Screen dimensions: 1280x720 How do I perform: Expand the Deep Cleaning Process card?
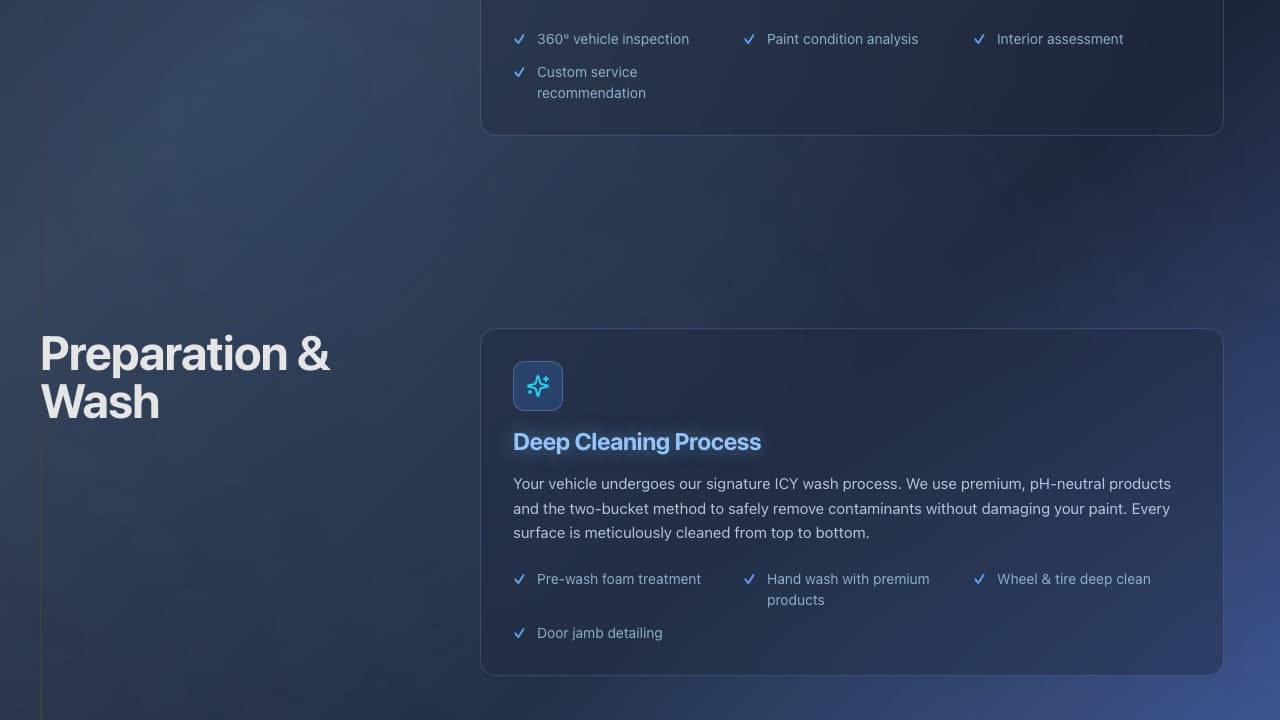pos(851,500)
